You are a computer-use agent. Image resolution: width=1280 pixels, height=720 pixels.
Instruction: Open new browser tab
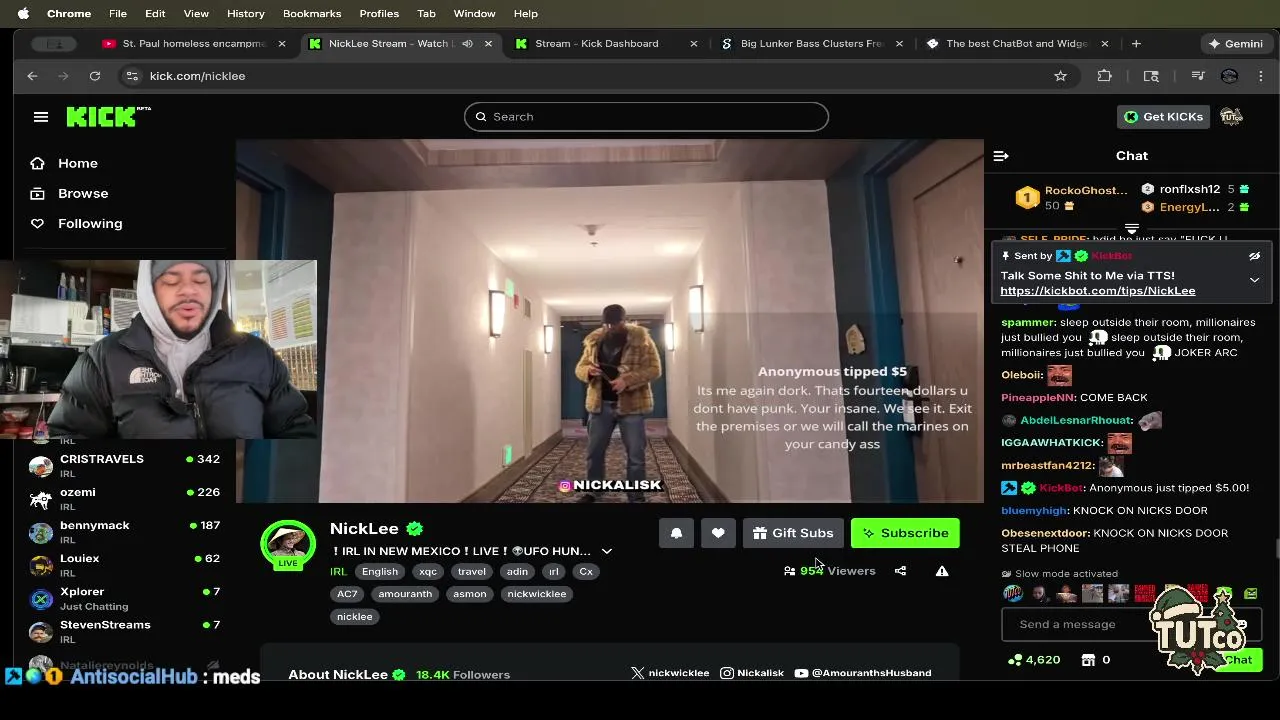click(1136, 44)
